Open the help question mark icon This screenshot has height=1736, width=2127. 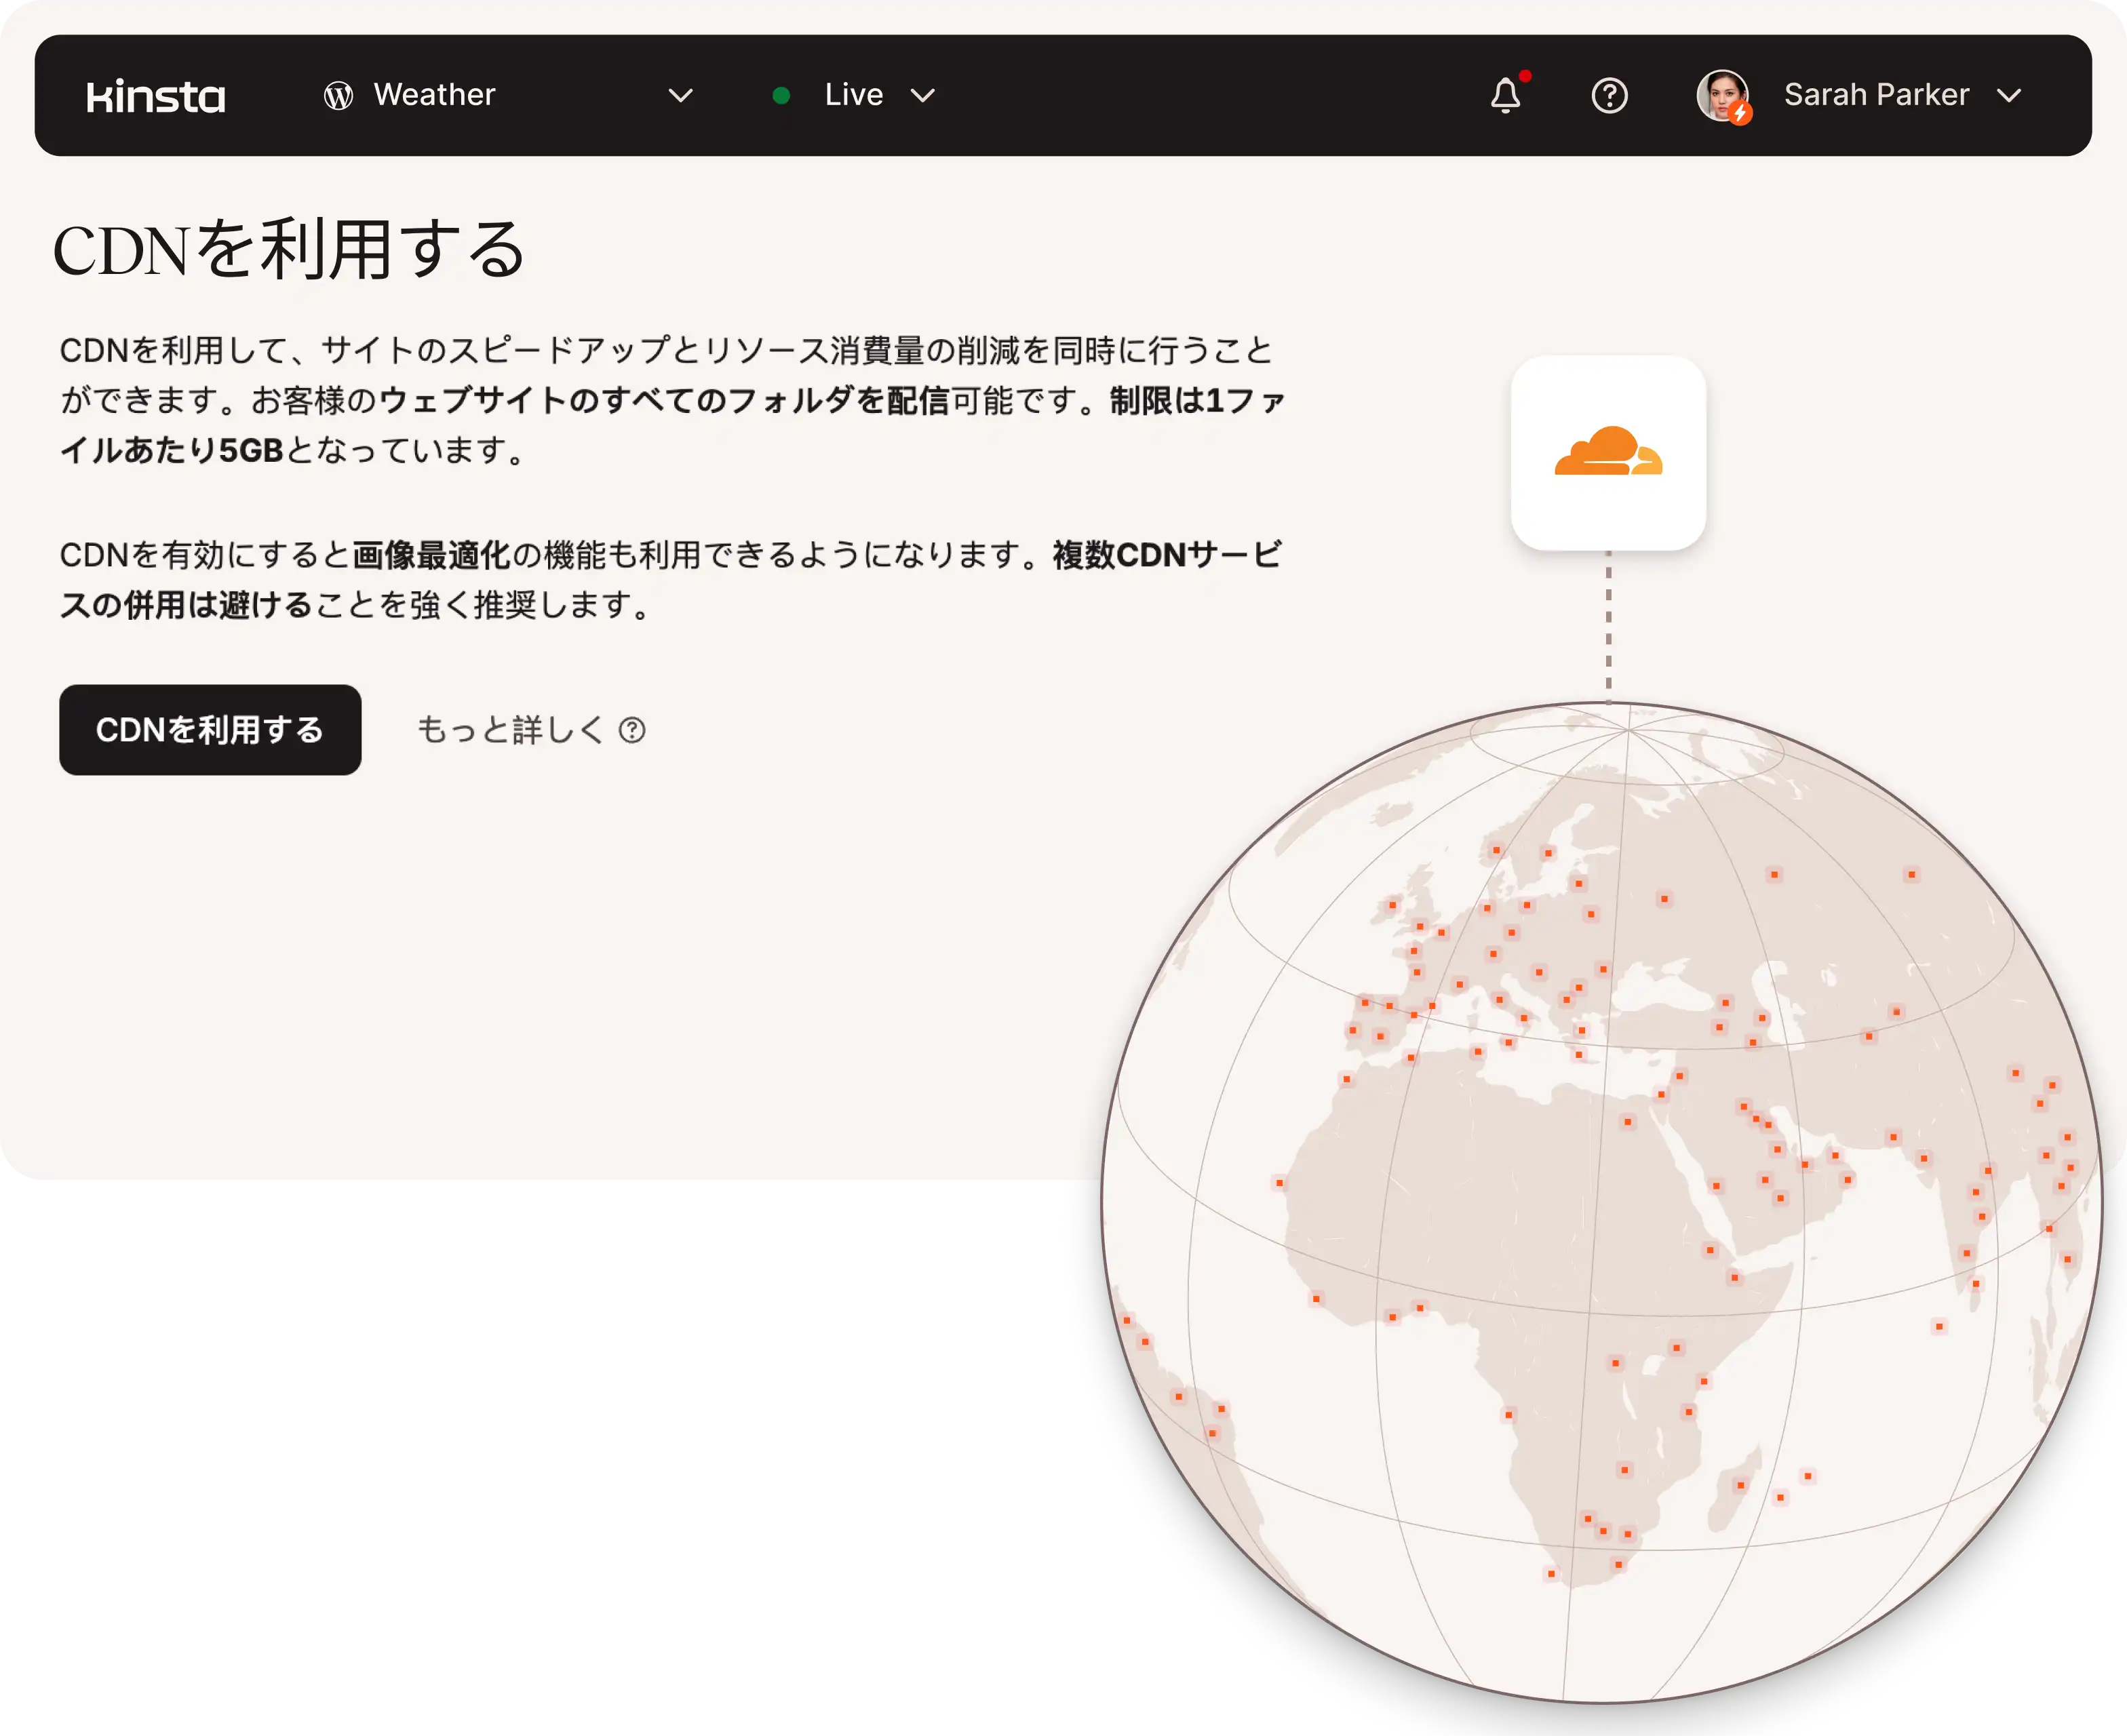click(x=1609, y=96)
